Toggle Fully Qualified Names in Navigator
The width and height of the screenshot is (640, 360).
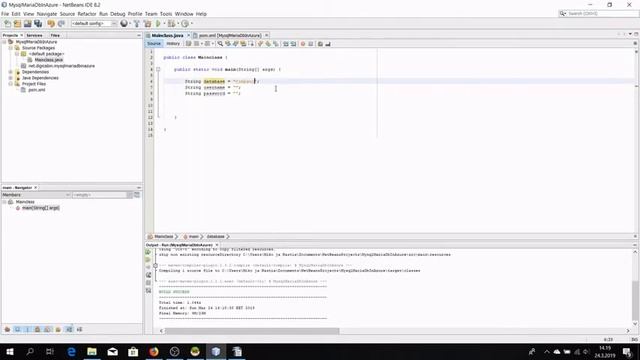click(x=58, y=329)
